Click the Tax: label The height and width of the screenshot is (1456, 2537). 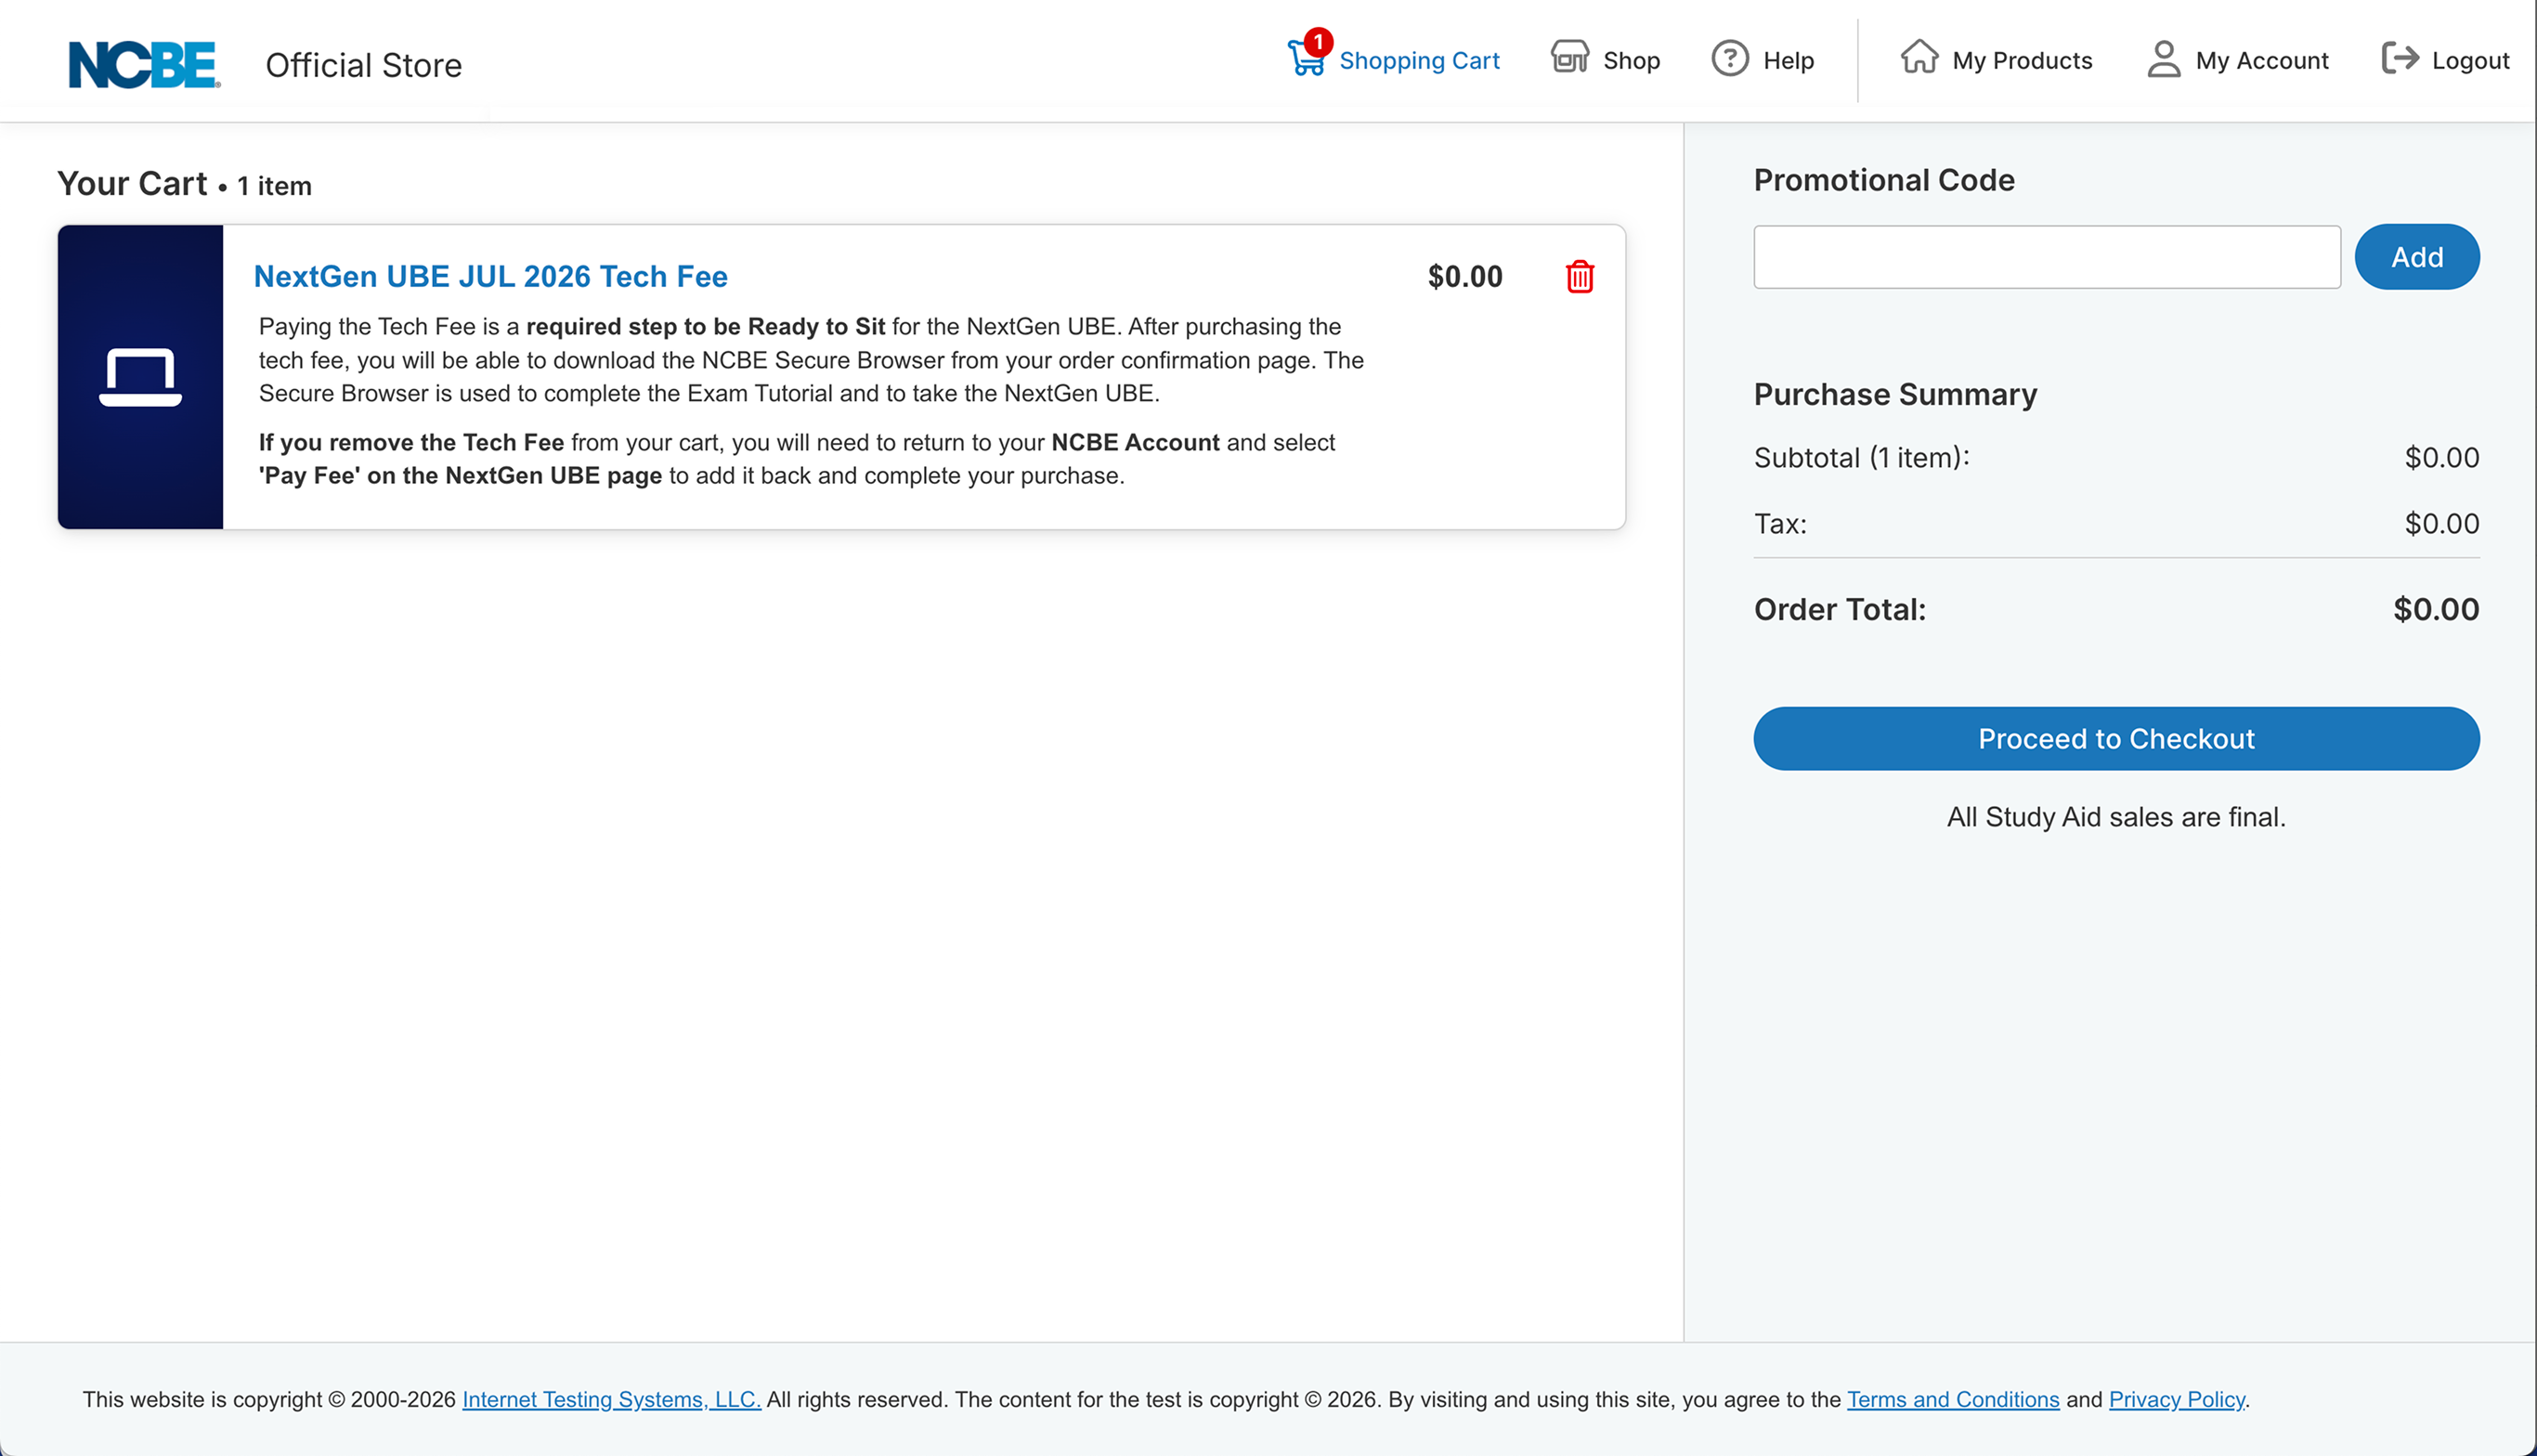coord(1781,524)
